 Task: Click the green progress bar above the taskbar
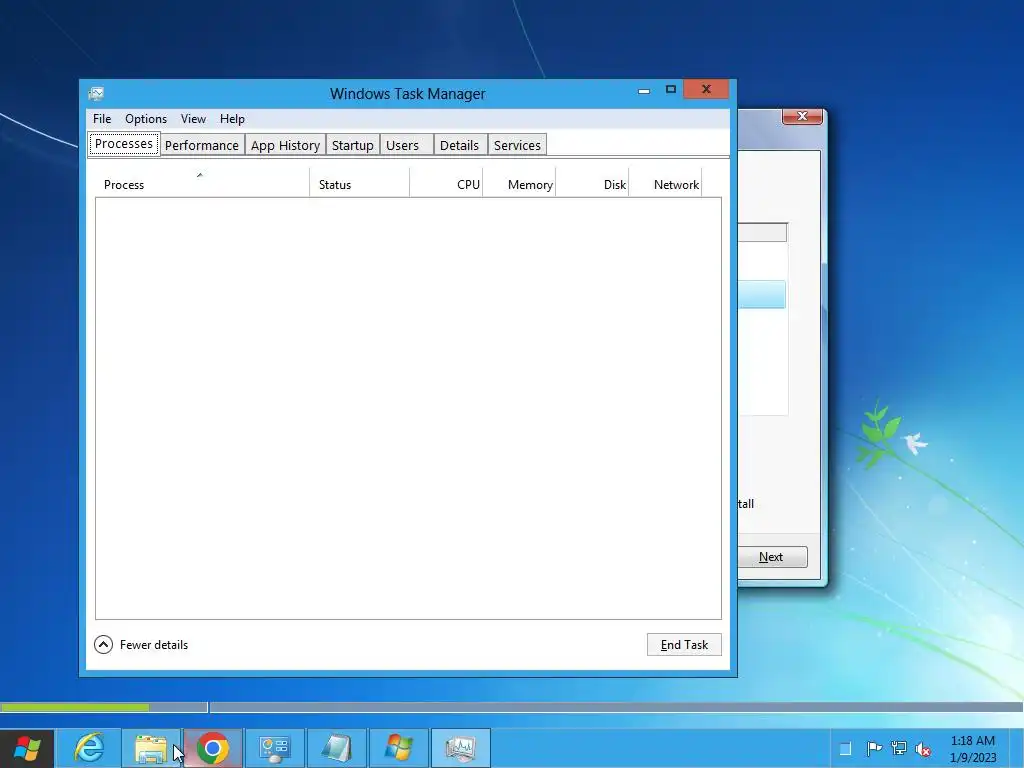coord(74,707)
